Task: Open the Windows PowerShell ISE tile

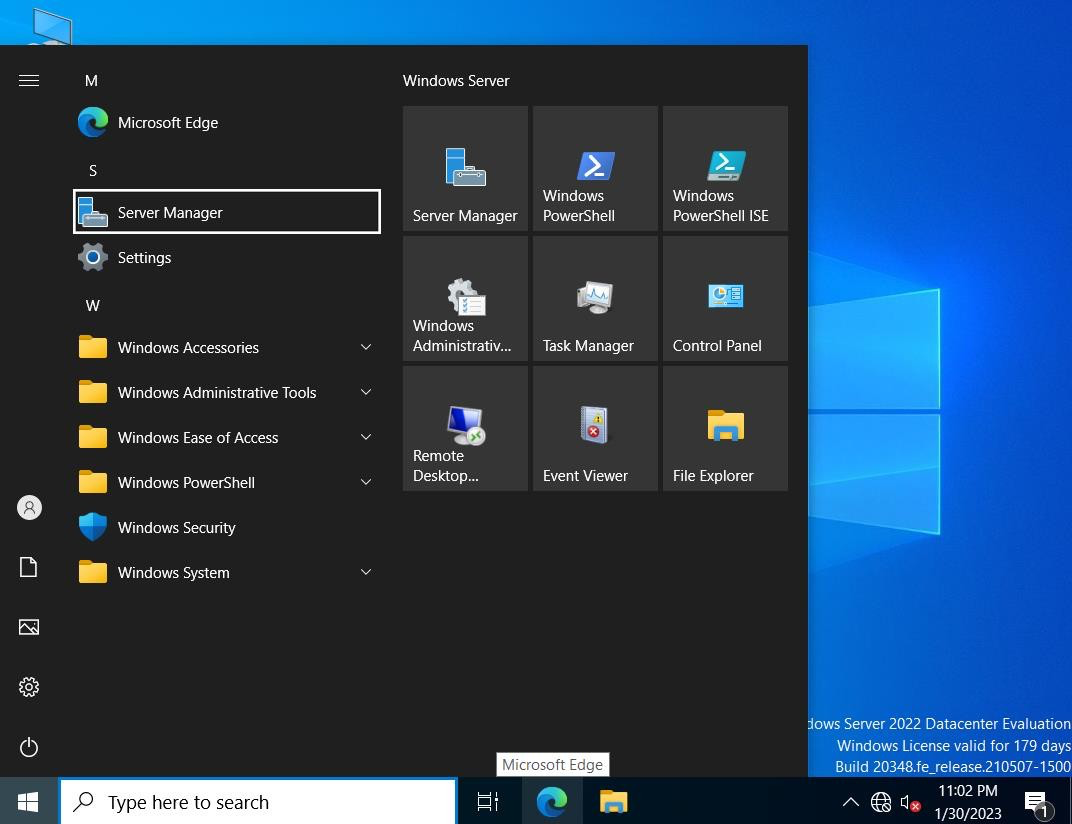Action: [x=725, y=168]
